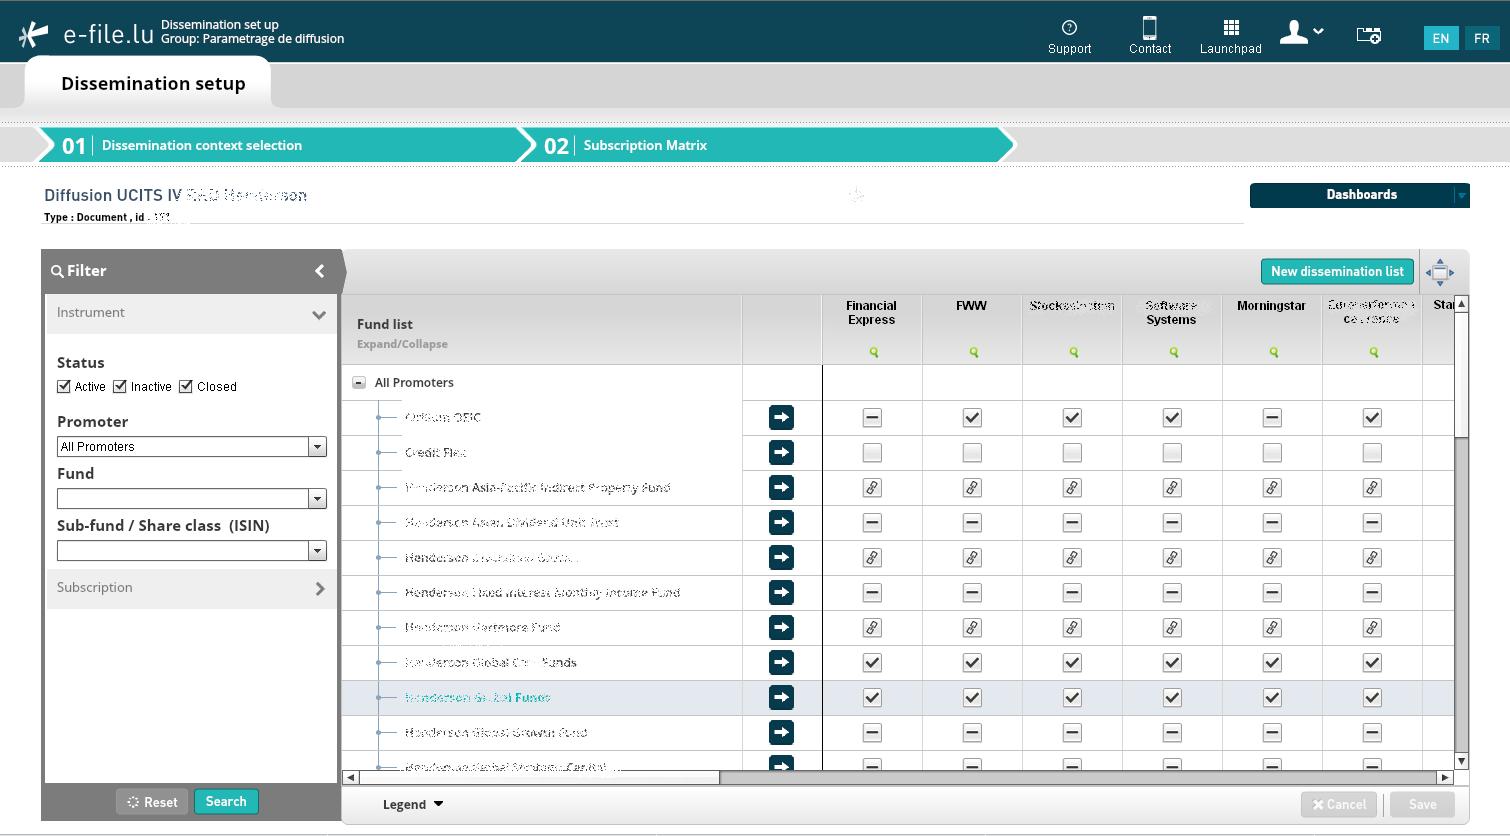
Task: Click the add-folder icon beside the language buttons
Action: click(1368, 35)
